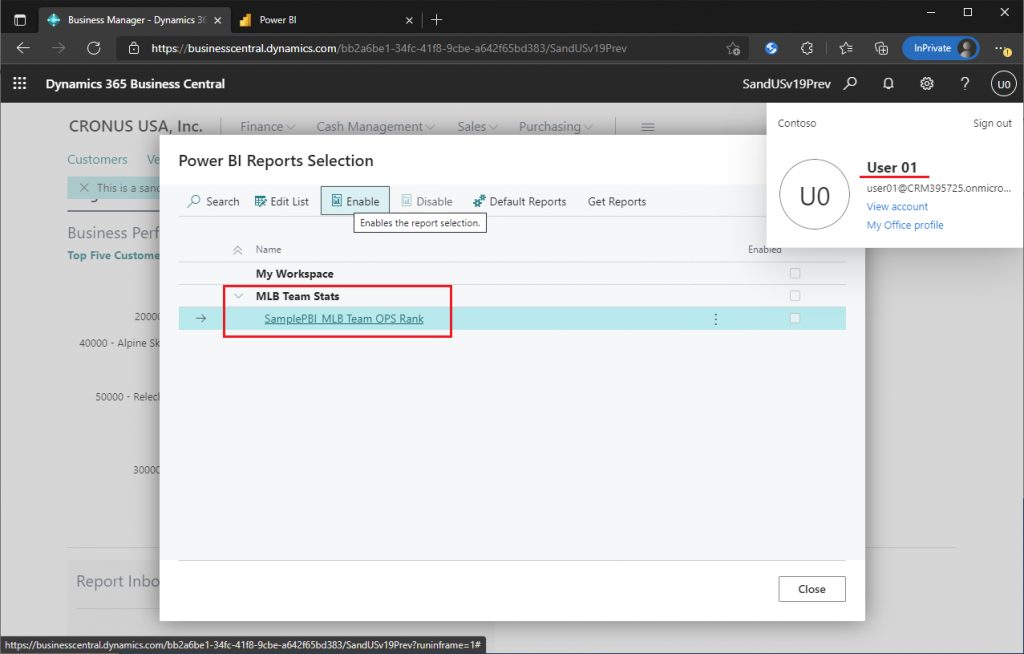Click the Enable action button
Image resolution: width=1024 pixels, height=654 pixels.
coord(355,201)
